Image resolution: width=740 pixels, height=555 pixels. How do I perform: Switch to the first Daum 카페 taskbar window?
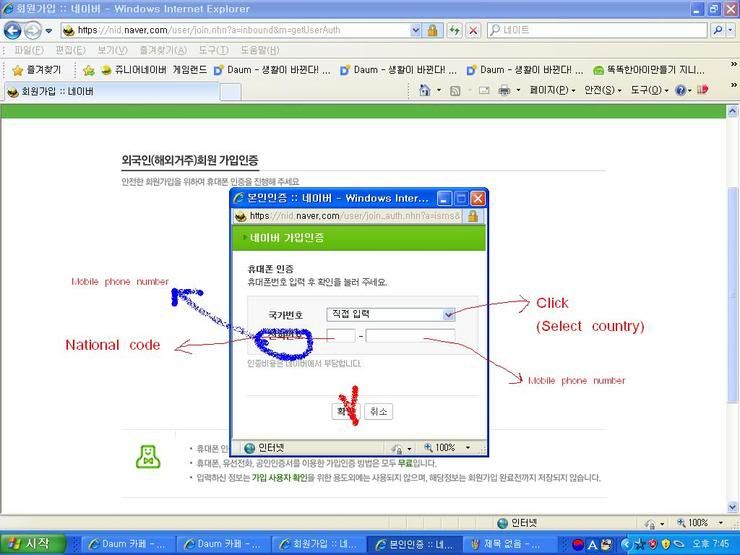click(x=128, y=544)
